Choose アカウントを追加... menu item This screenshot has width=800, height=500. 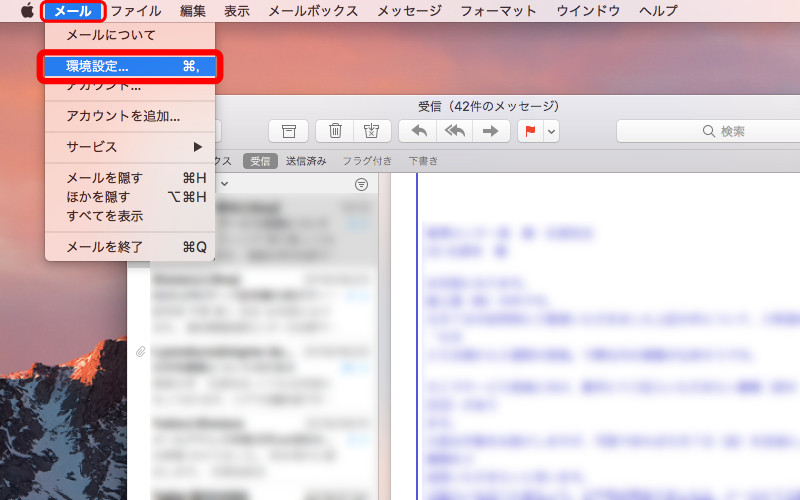(130, 116)
